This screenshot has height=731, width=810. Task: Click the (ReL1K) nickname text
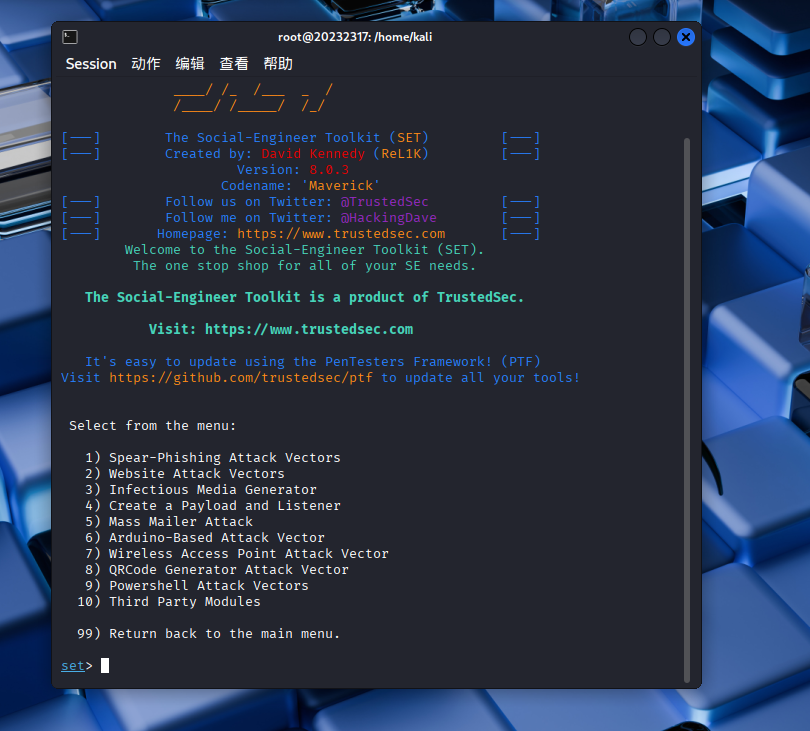tap(401, 154)
